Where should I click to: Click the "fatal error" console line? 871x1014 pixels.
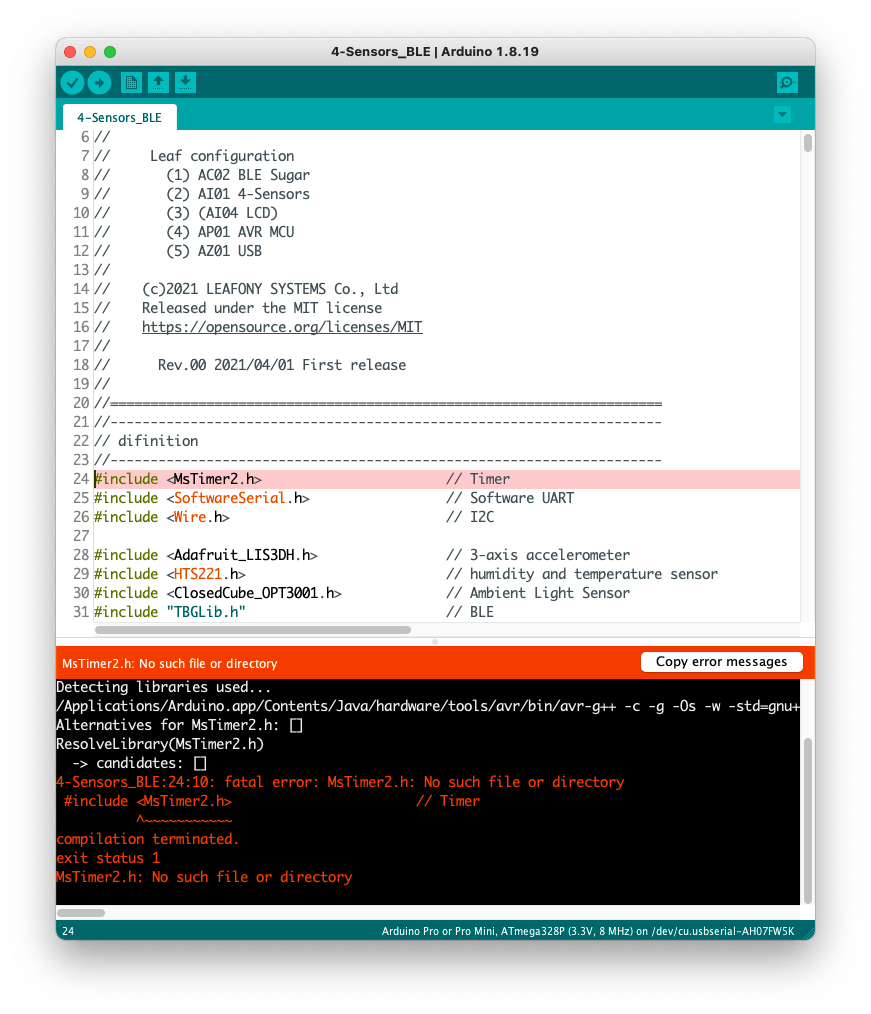coord(340,782)
